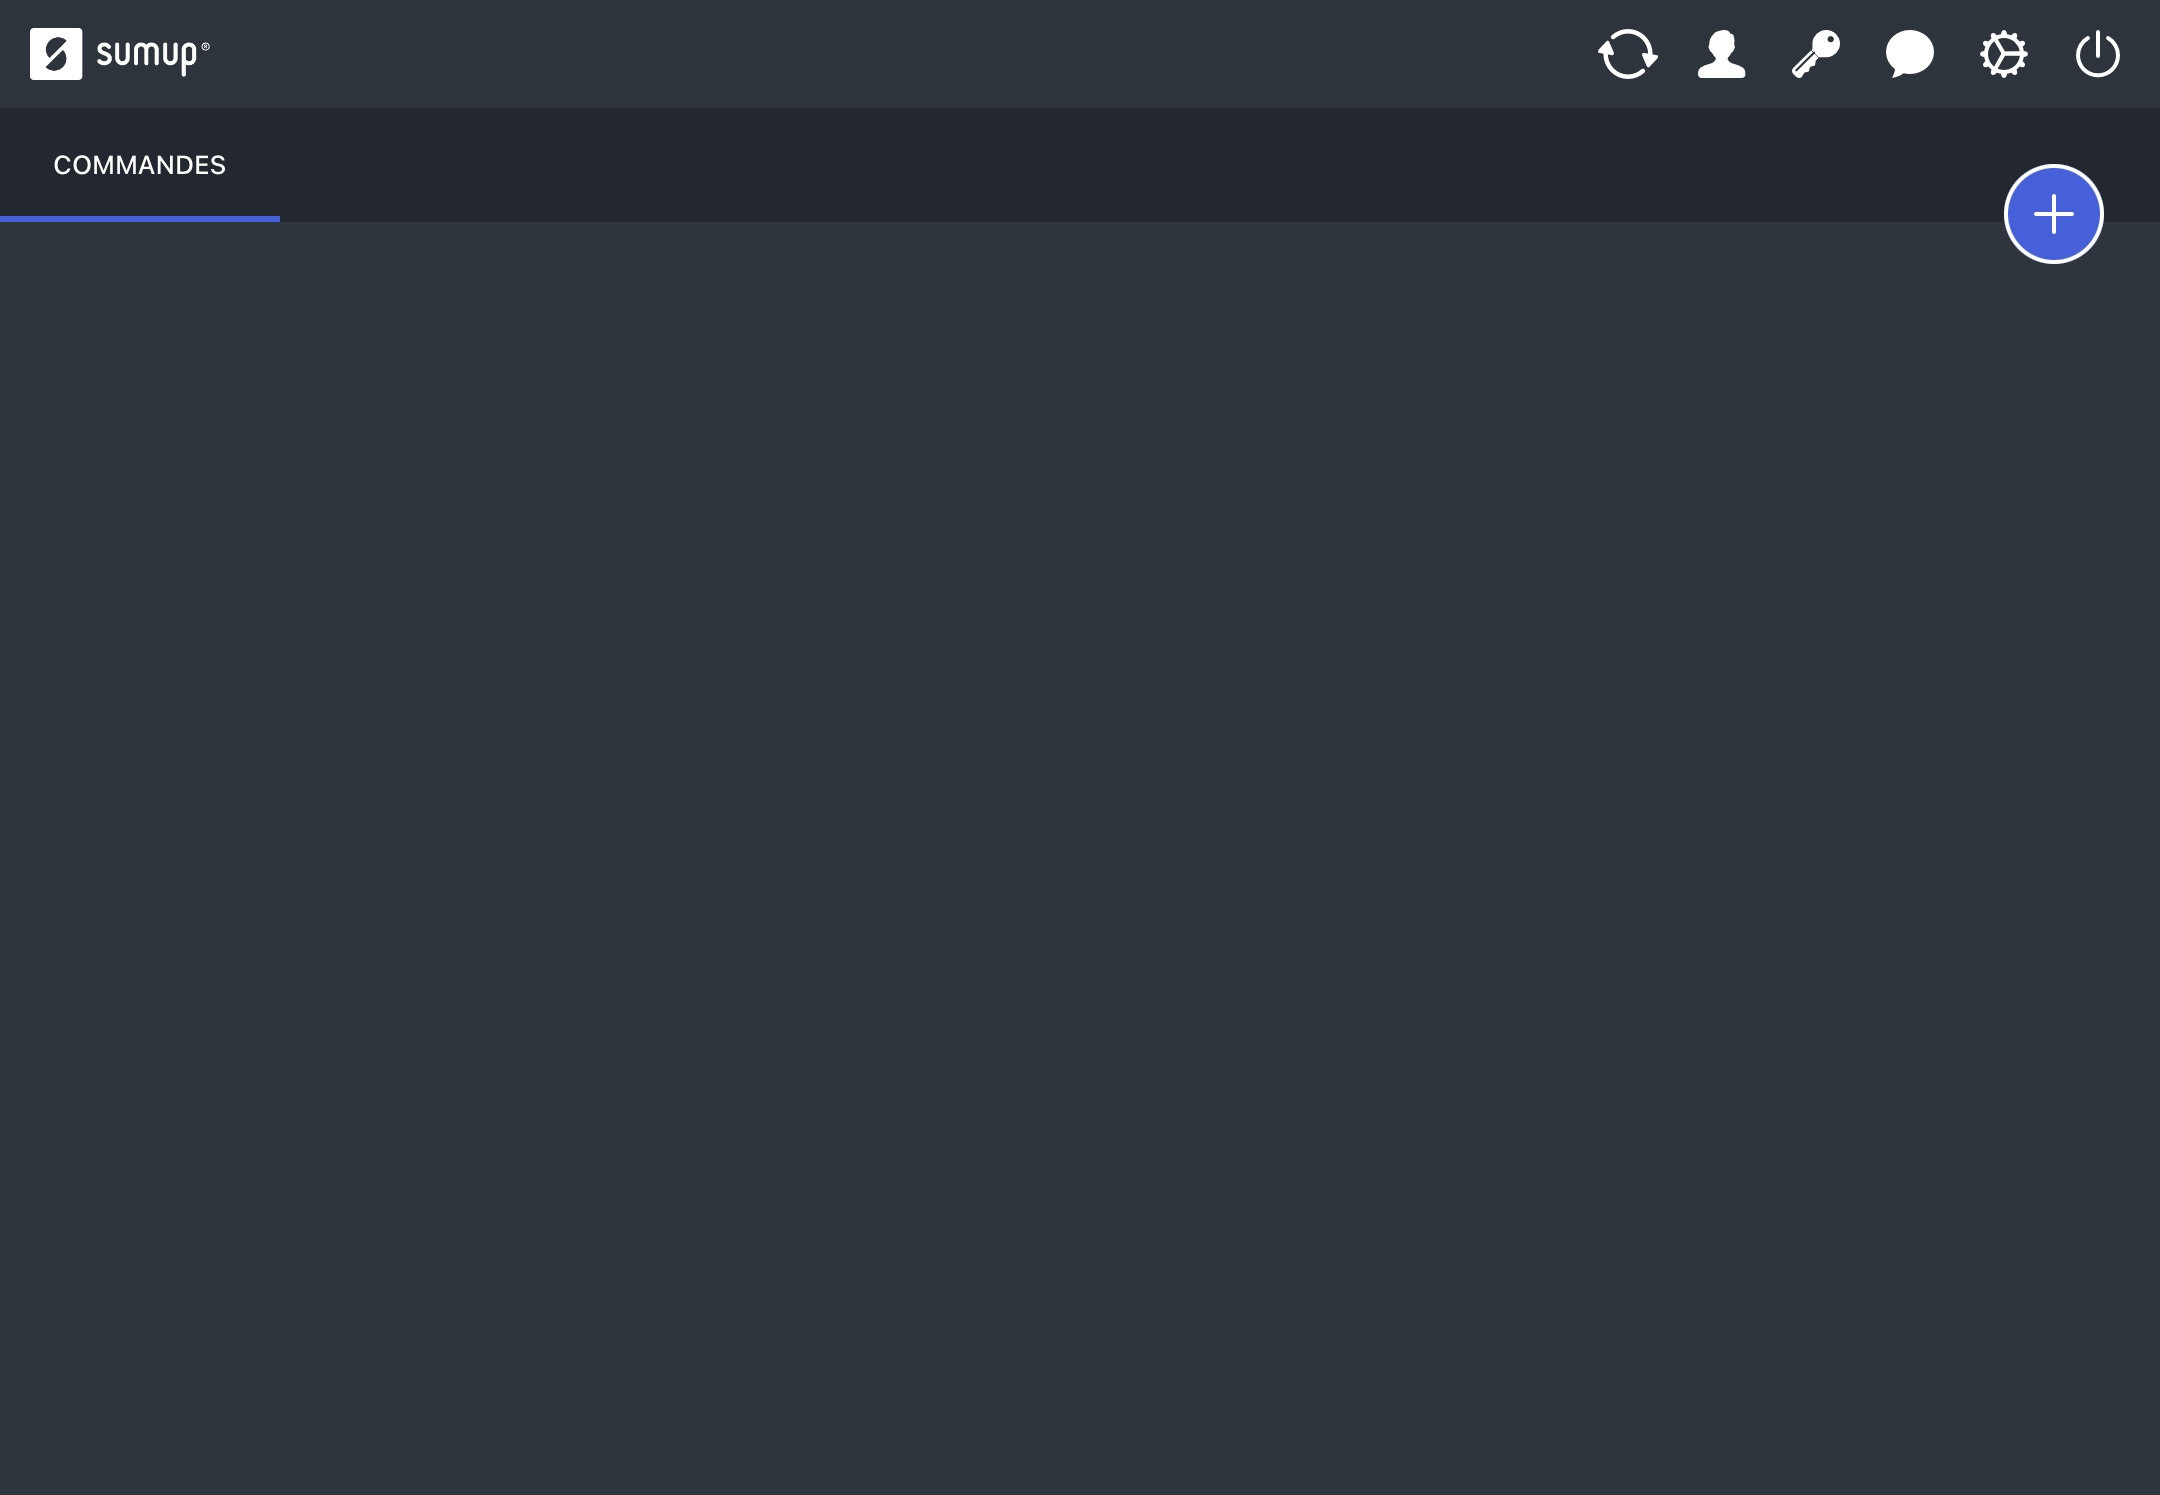Select the COMMANDES label in tab bar

140,165
